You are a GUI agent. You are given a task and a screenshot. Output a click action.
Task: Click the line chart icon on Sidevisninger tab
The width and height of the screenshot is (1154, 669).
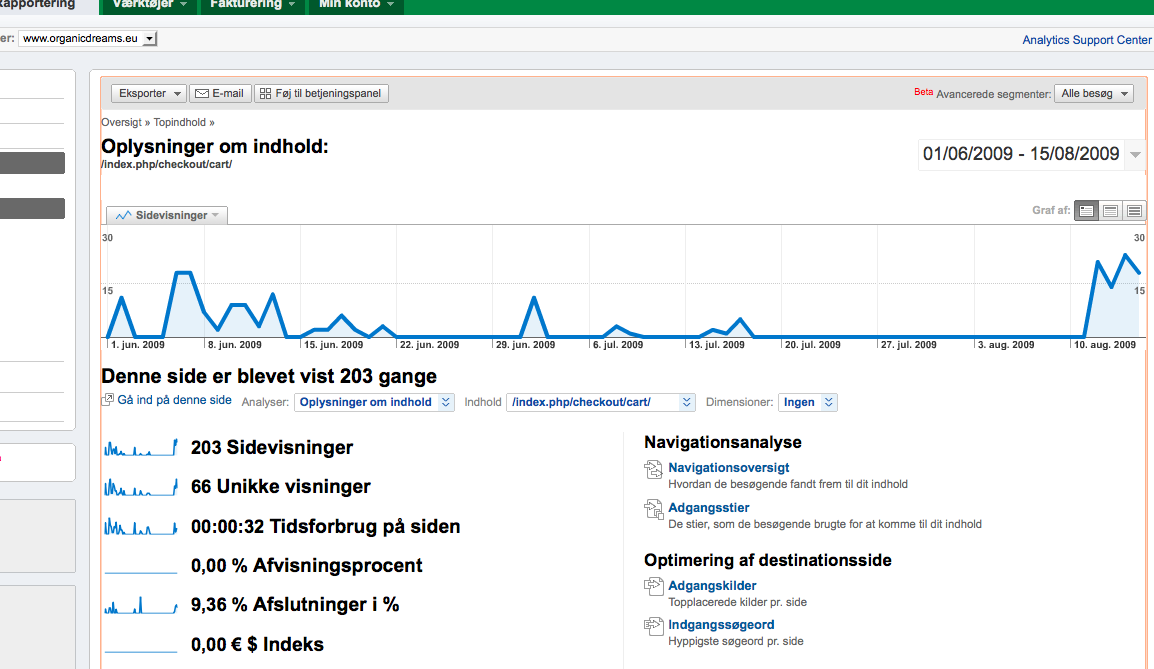(x=123, y=215)
